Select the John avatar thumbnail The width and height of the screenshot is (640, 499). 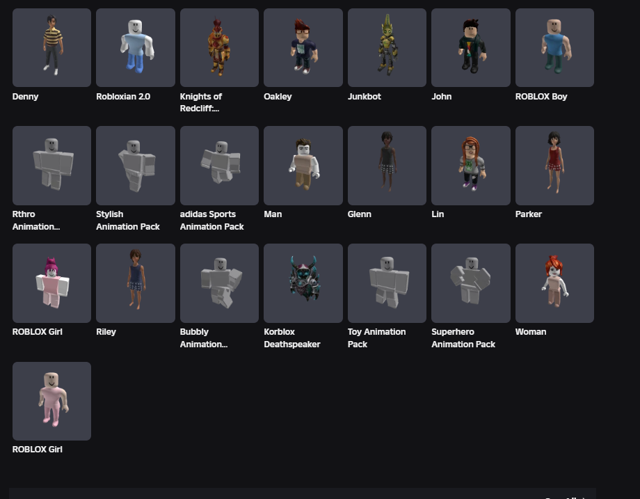coord(471,47)
